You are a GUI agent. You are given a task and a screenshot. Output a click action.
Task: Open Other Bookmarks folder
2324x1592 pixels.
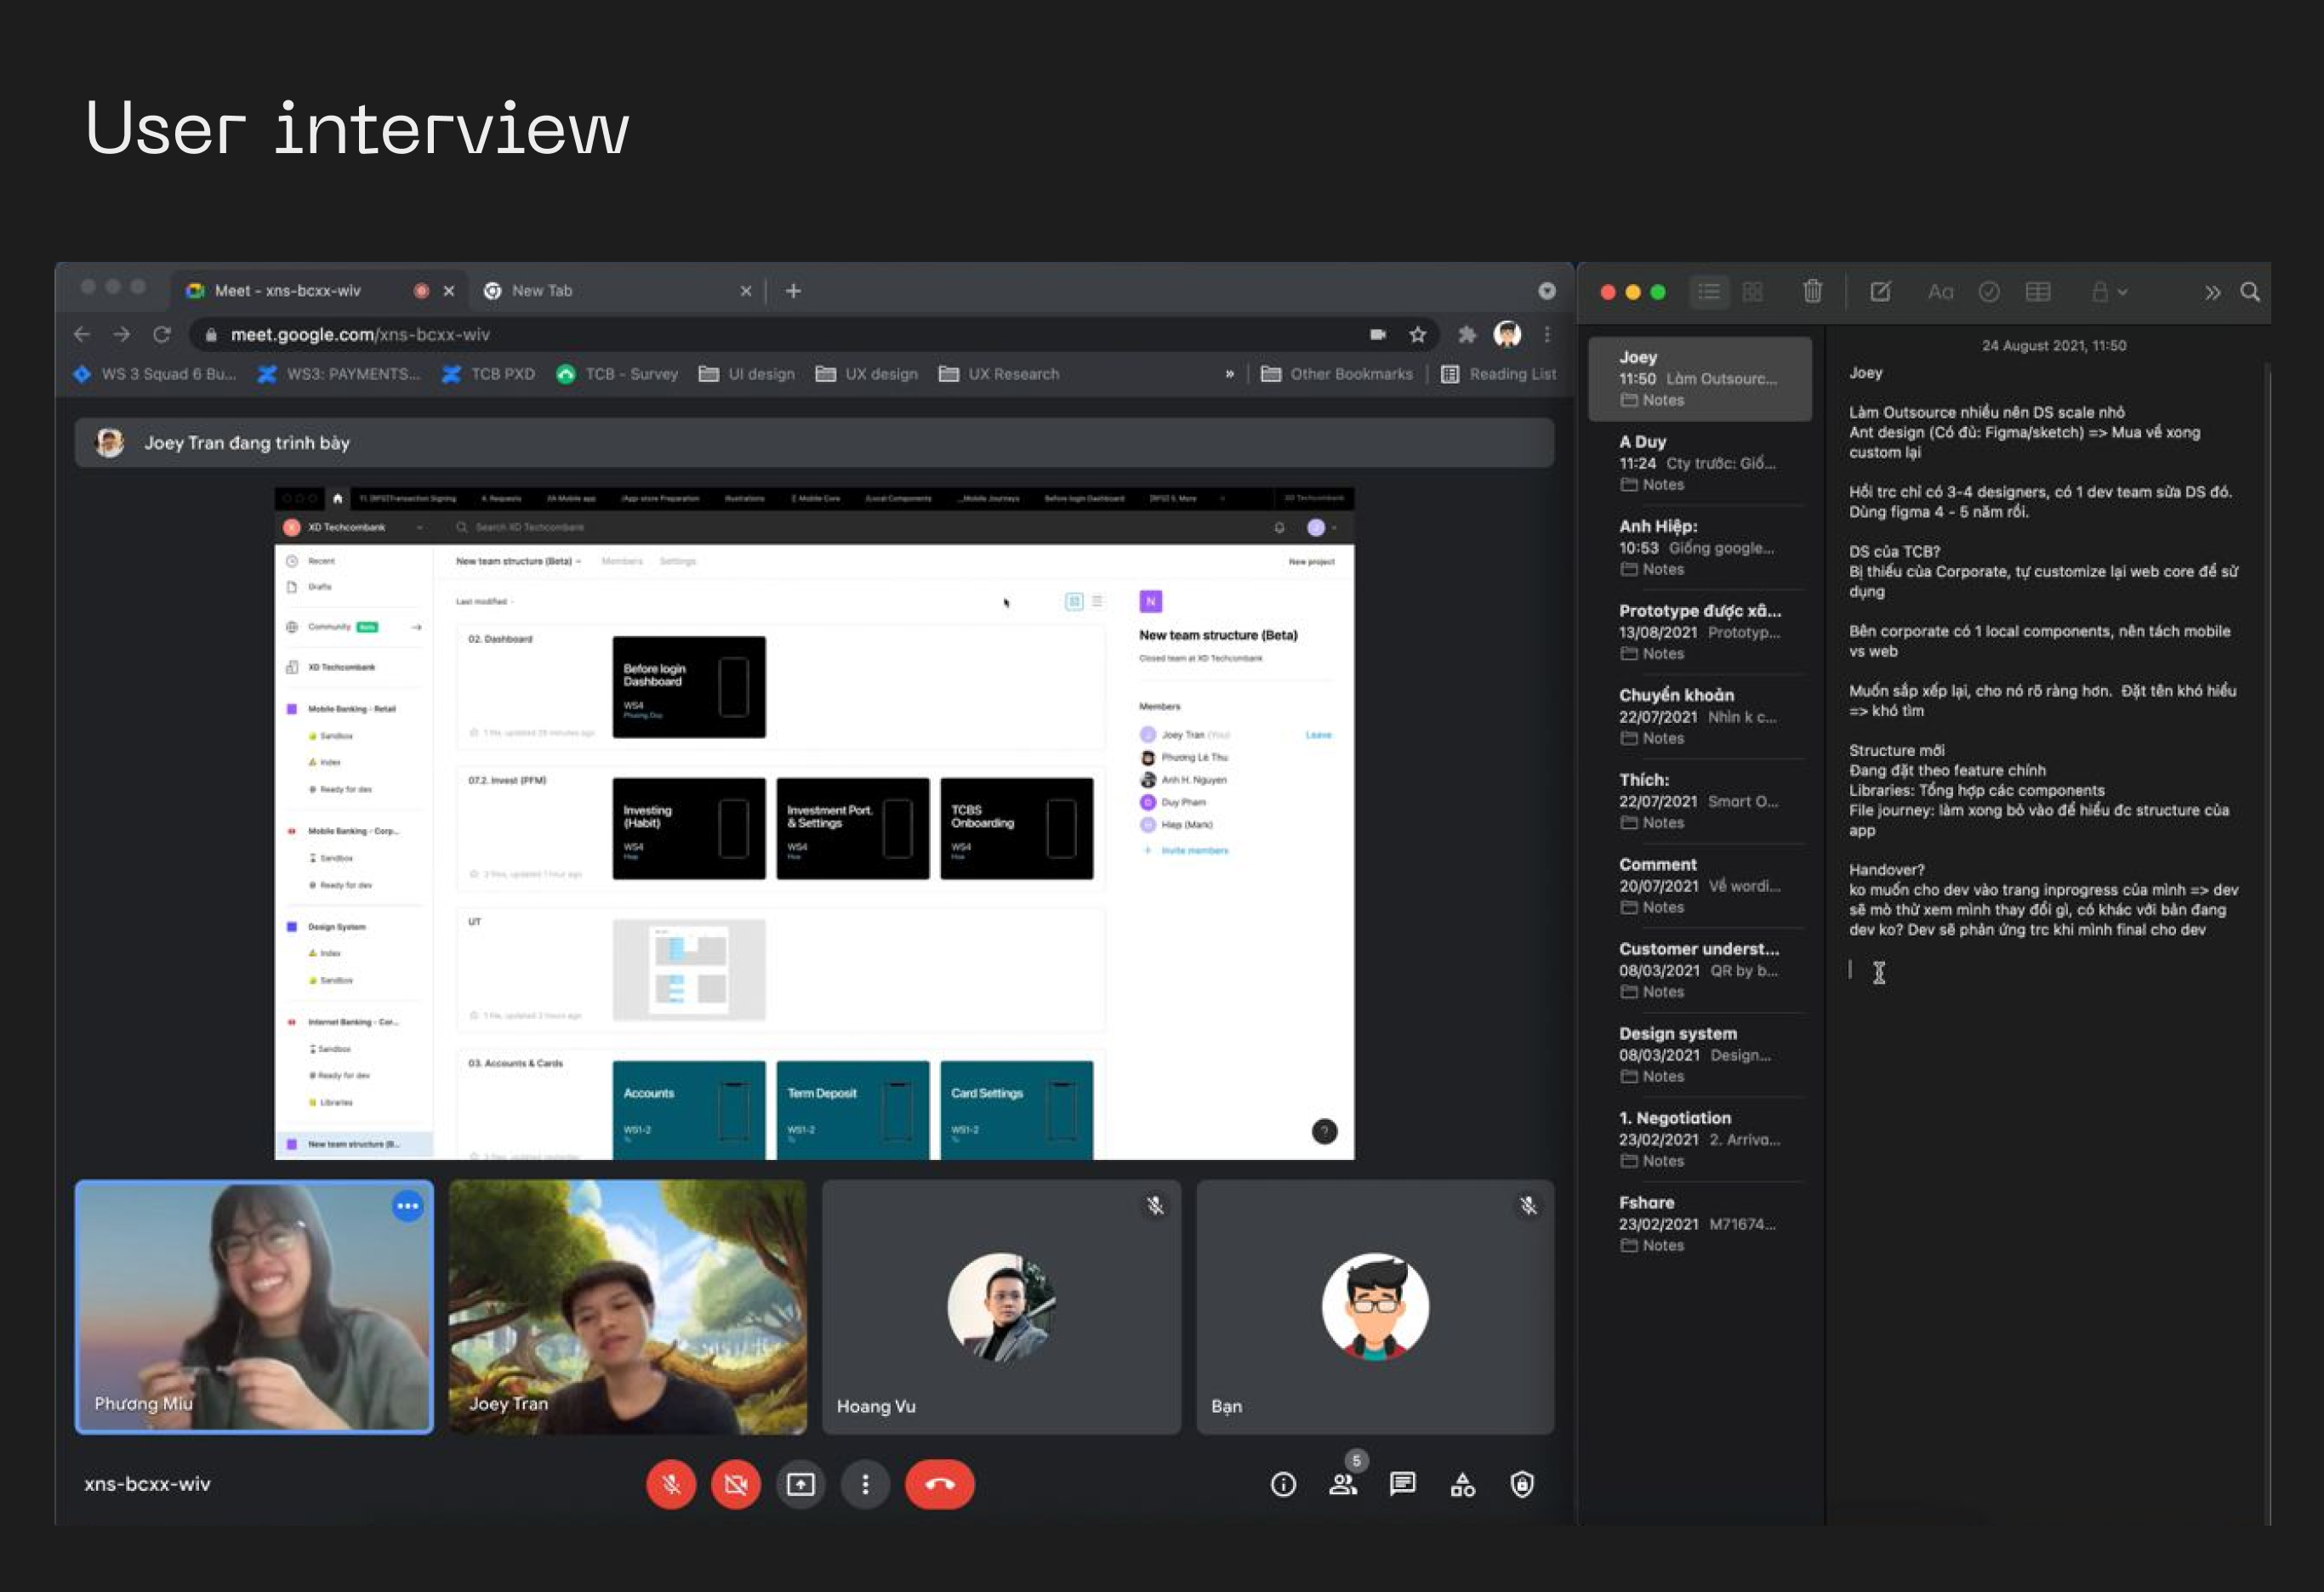pyautogui.click(x=1337, y=374)
